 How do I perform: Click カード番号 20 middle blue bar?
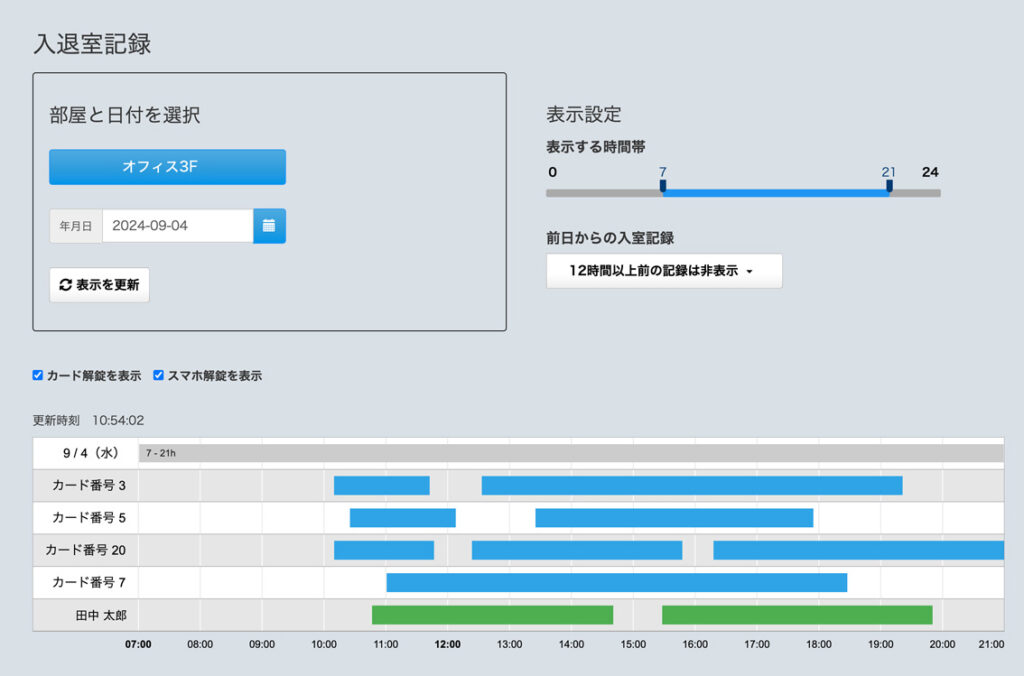click(x=576, y=550)
